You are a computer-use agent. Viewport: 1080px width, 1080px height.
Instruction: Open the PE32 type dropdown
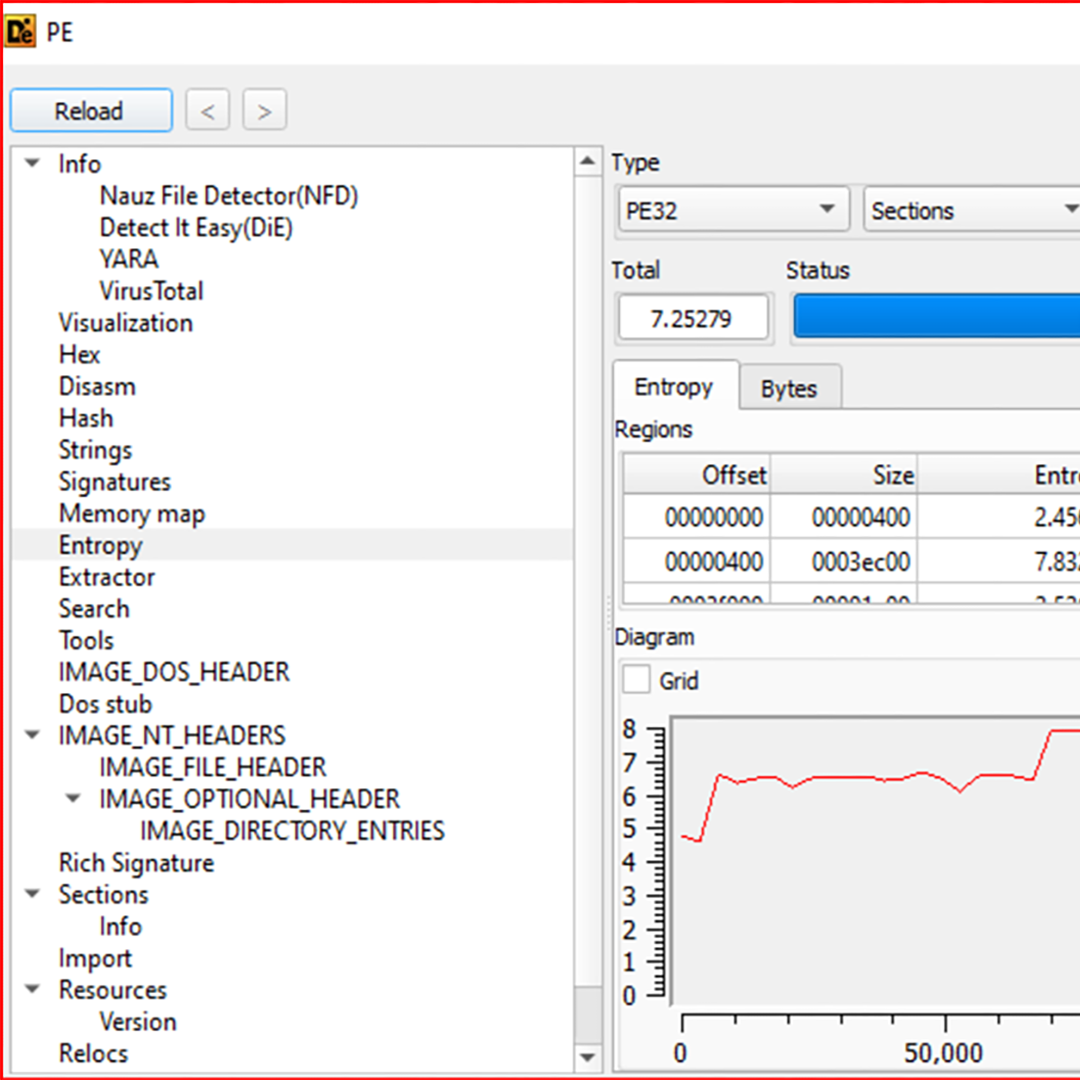coord(733,210)
